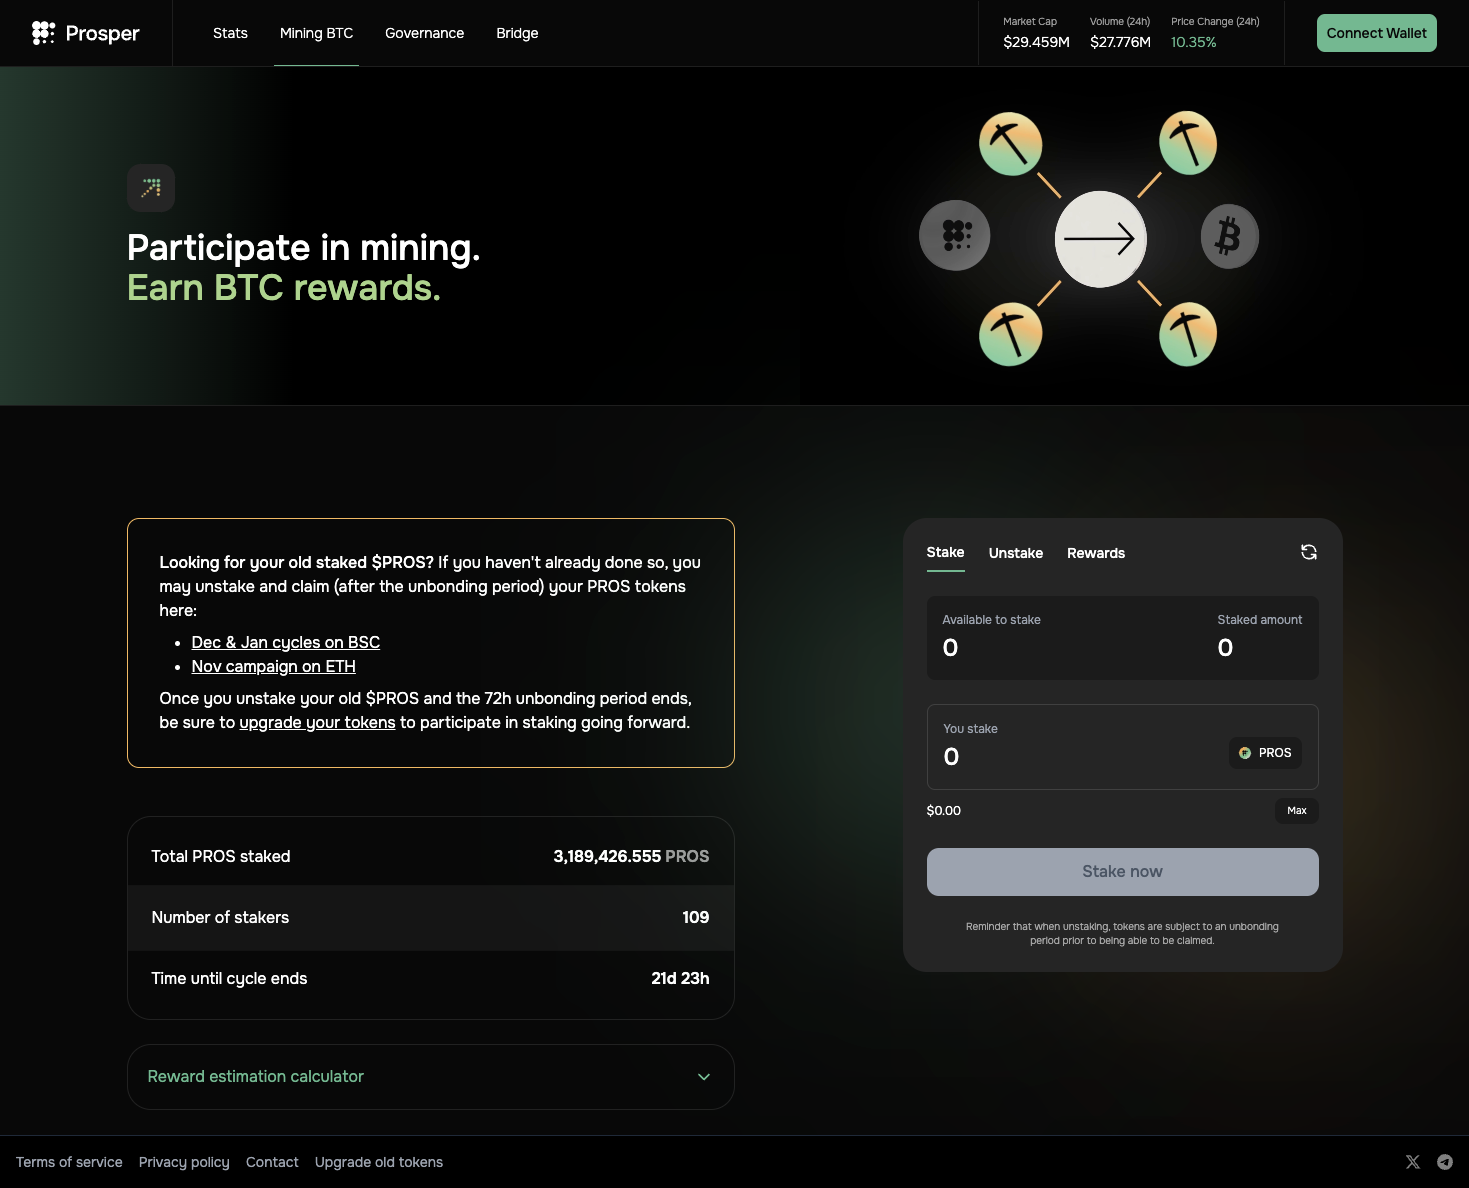Click the 109 number of stakers value

(x=695, y=917)
